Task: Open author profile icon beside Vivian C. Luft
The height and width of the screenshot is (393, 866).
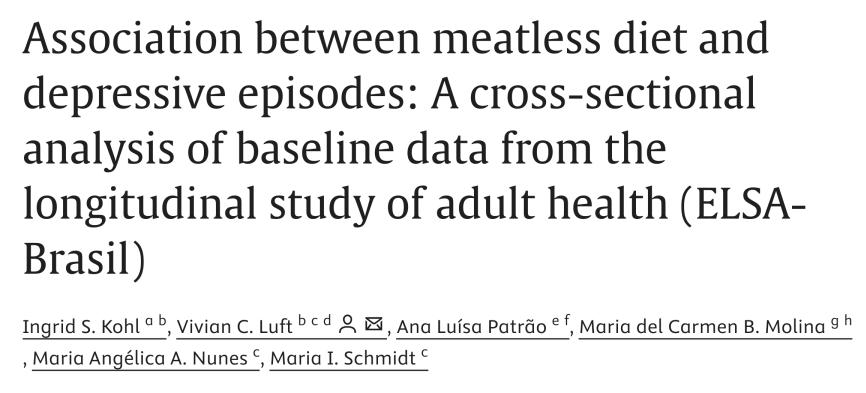Action: point(347,324)
